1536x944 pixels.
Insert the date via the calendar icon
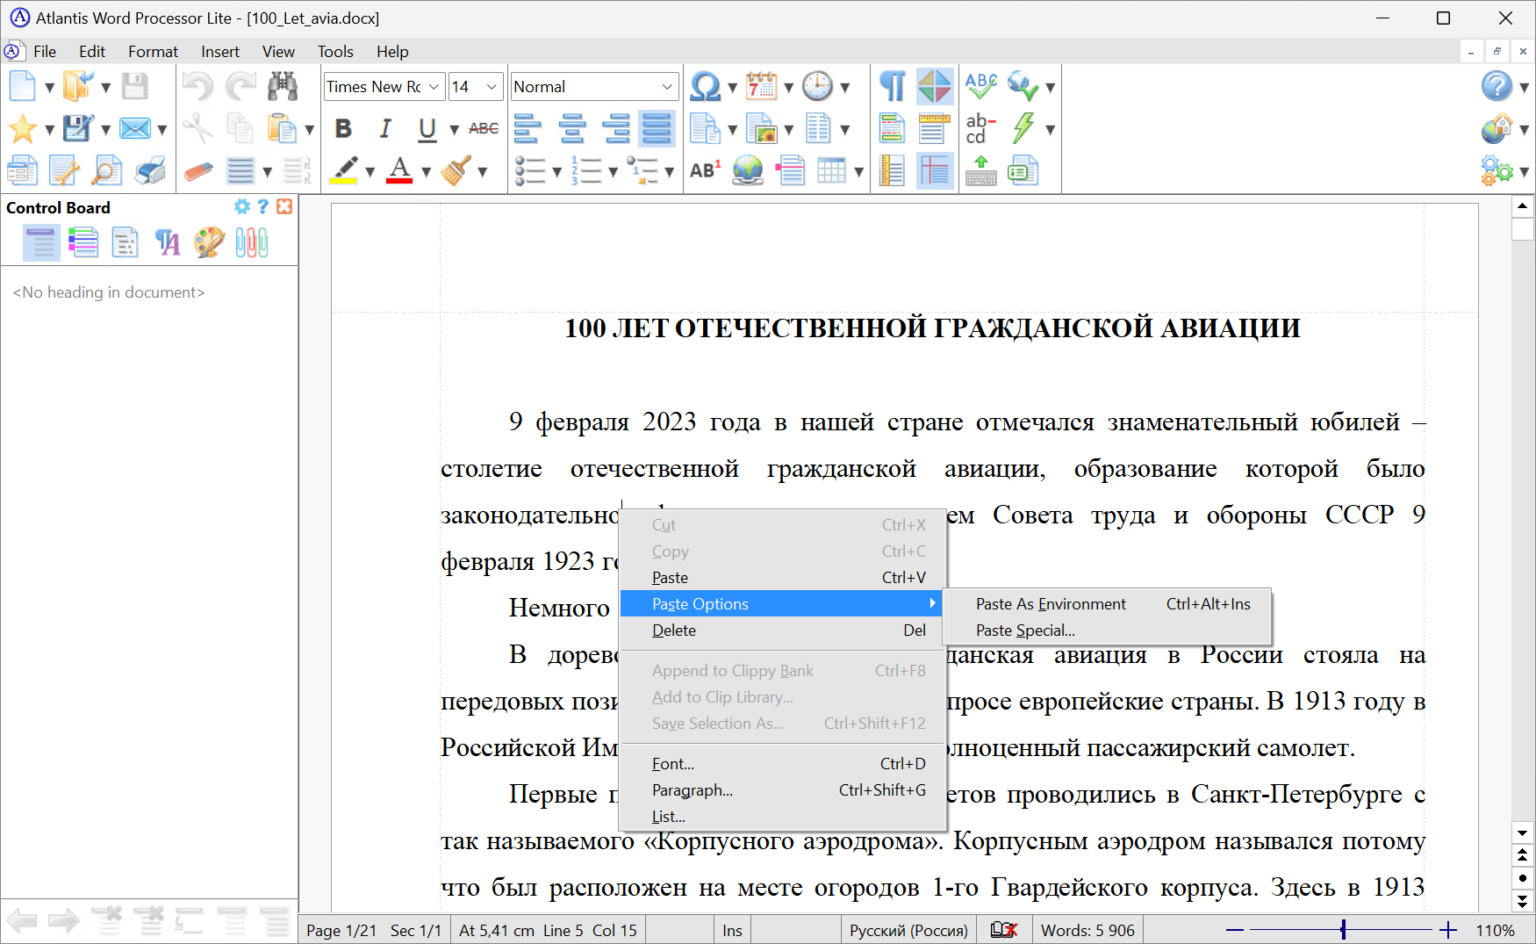(761, 86)
